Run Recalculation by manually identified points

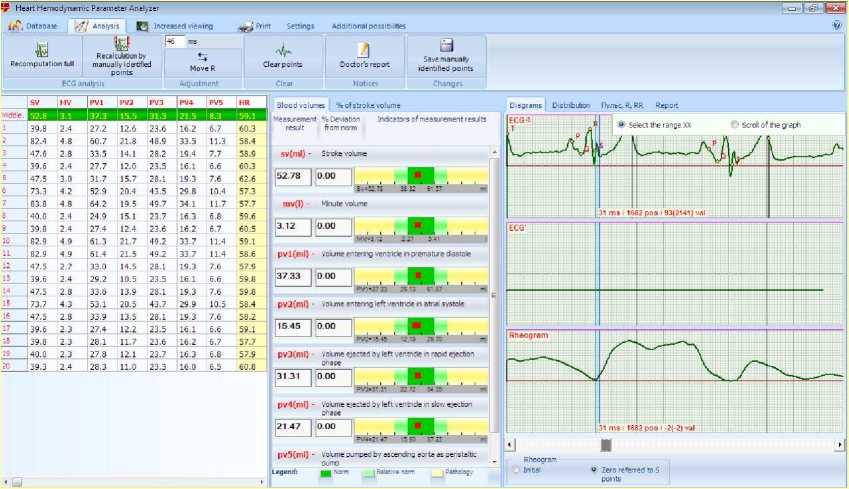[121, 43]
